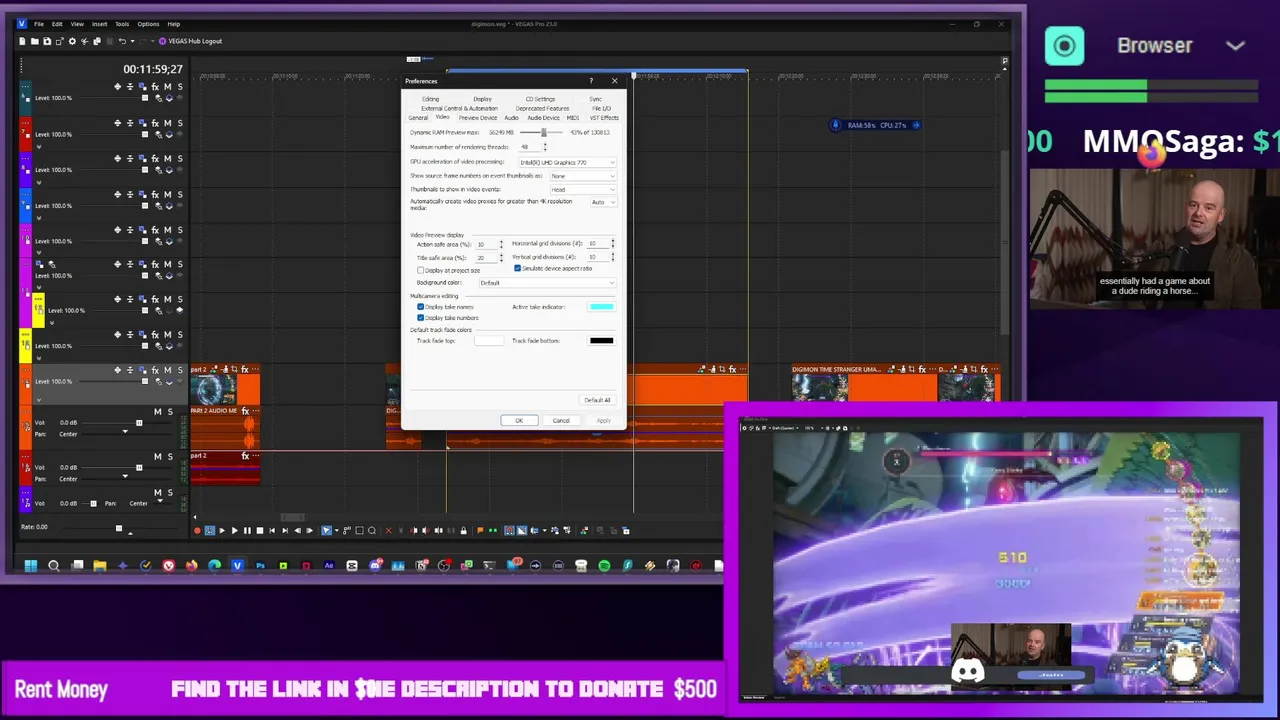The image size is (1280, 720).
Task: Open Undo history dropdown arrow
Action: point(131,41)
